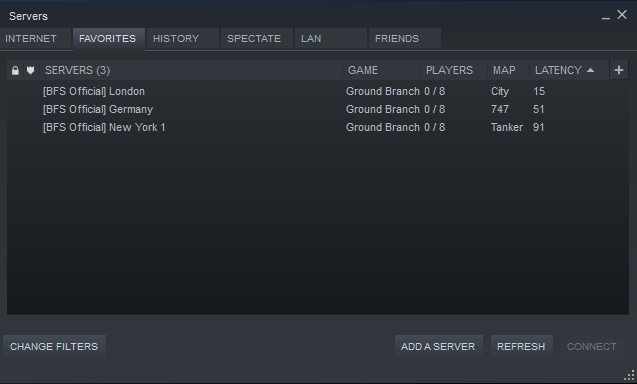Minimize the Servers window
Screen dimensions: 637x384
[x=606, y=16]
